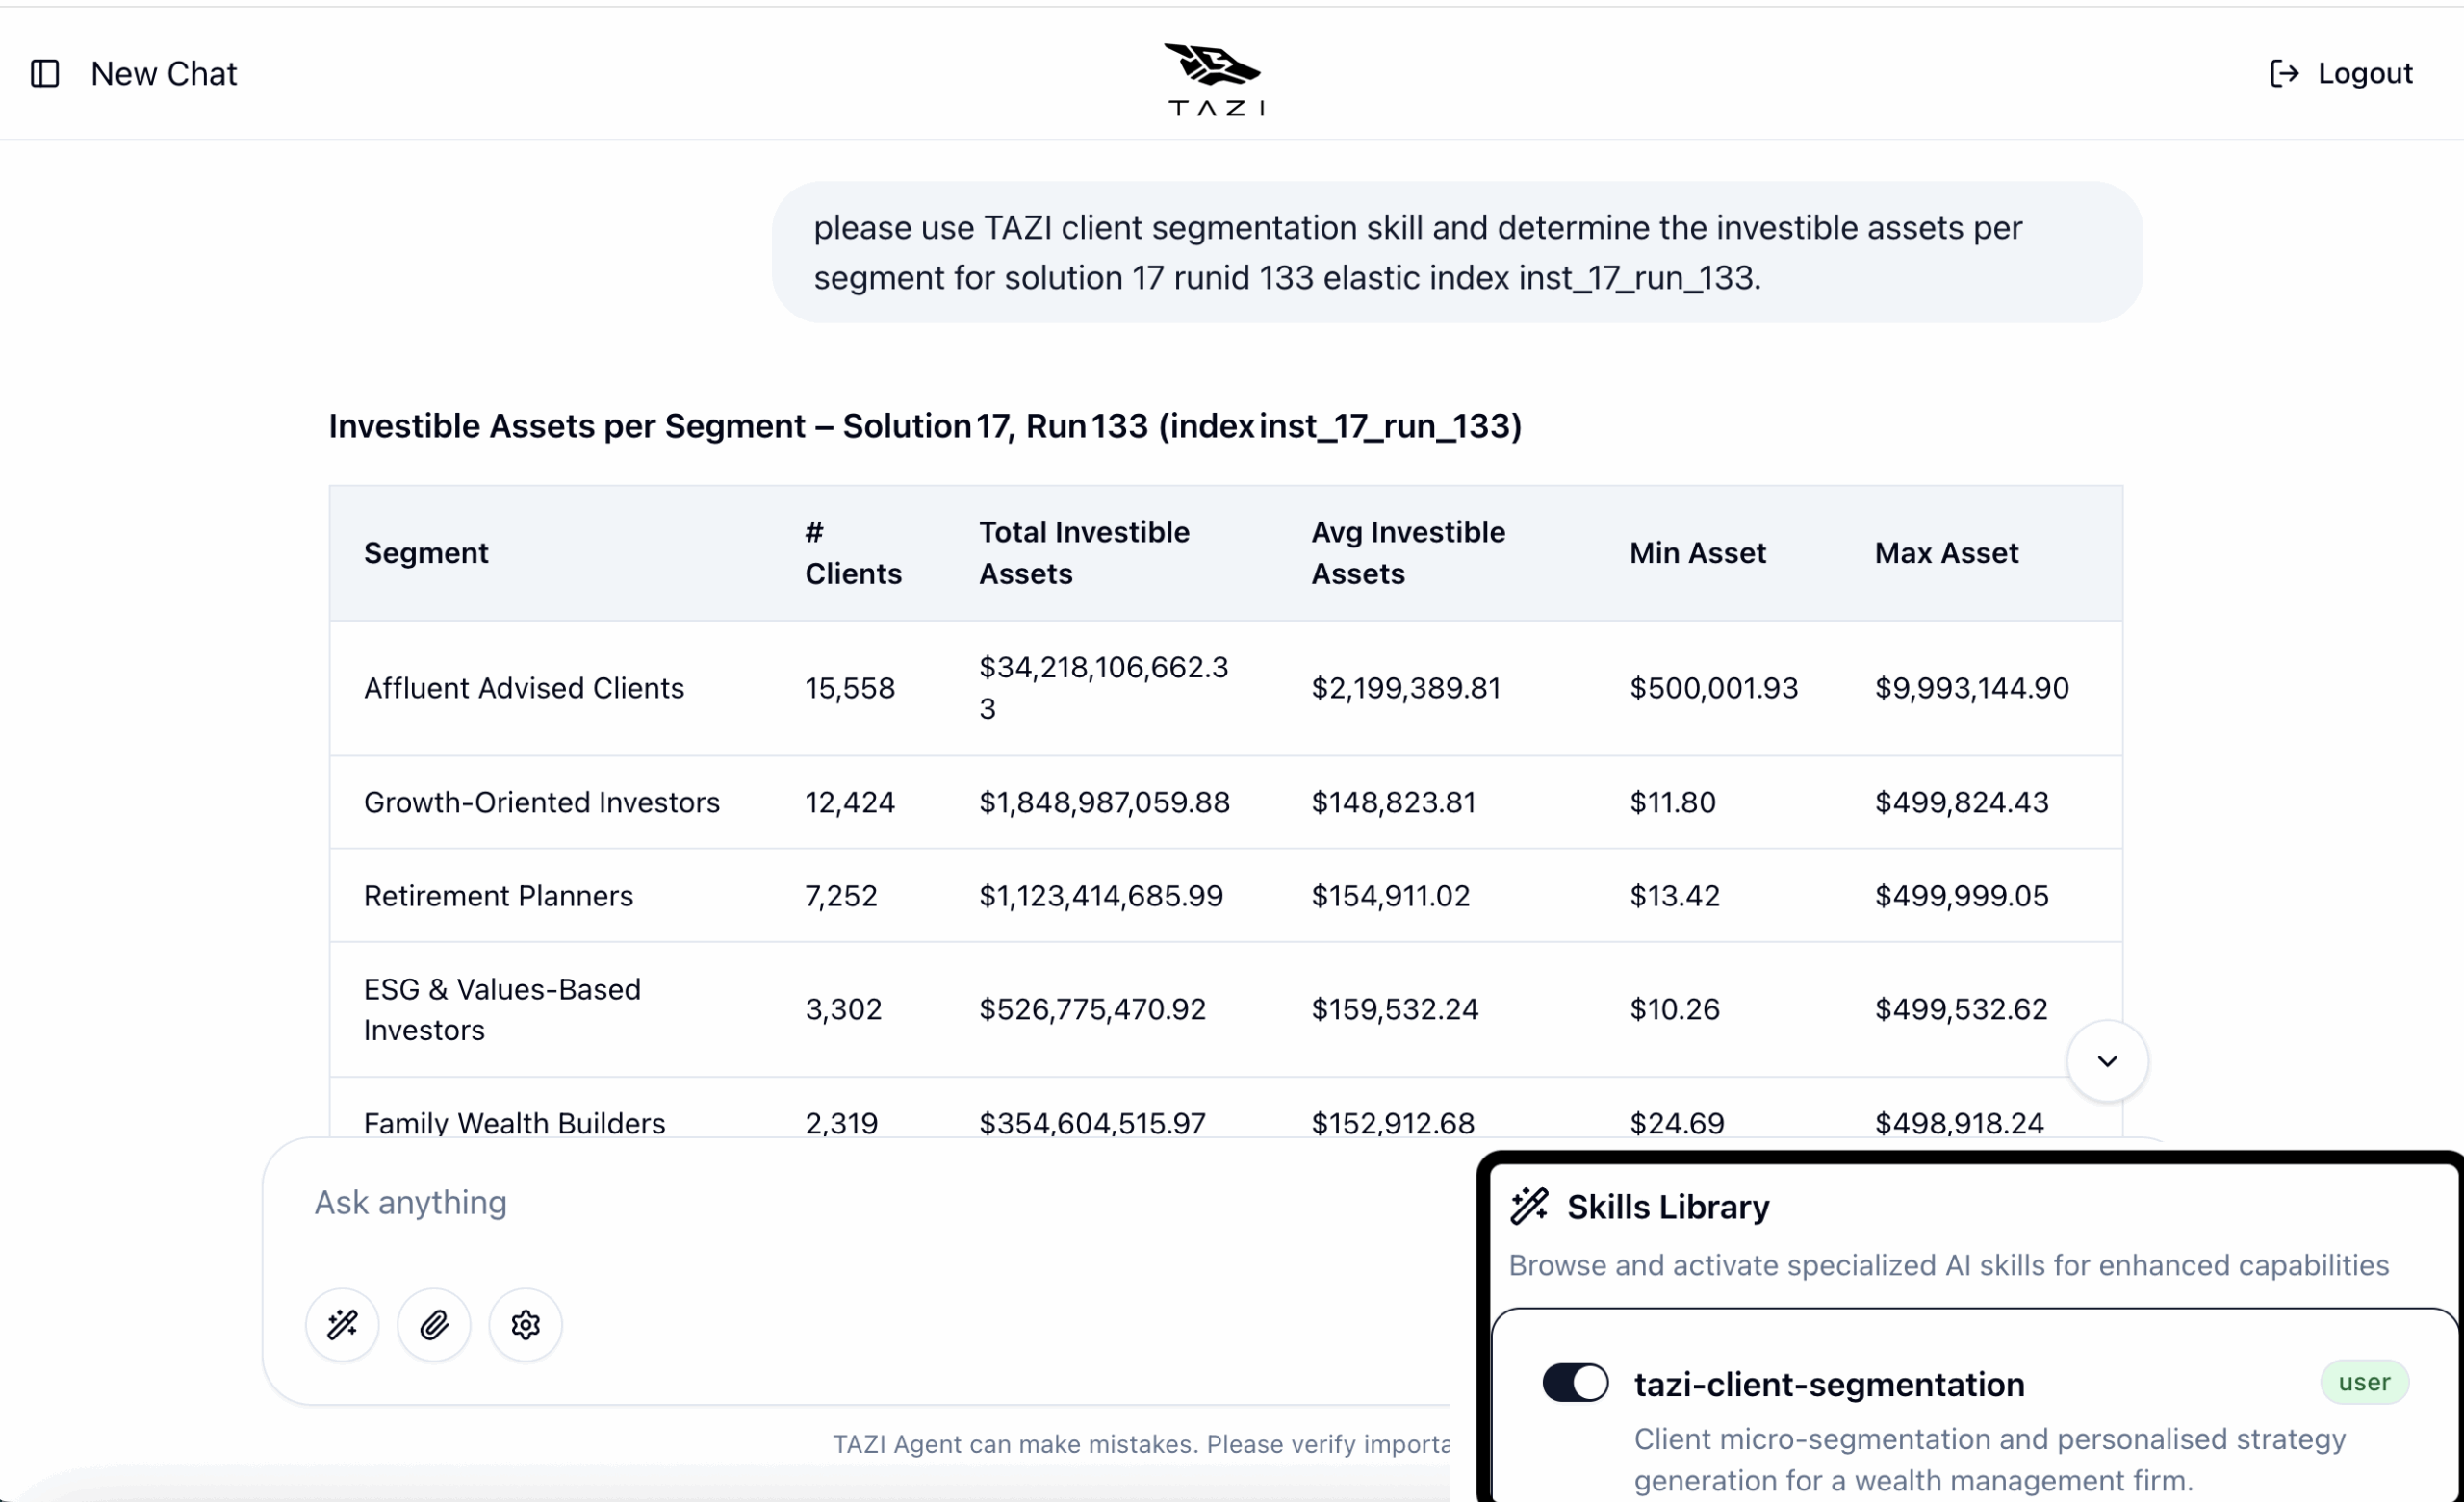Click the Max Asset column header
Viewport: 2464px width, 1502px height.
(1946, 553)
